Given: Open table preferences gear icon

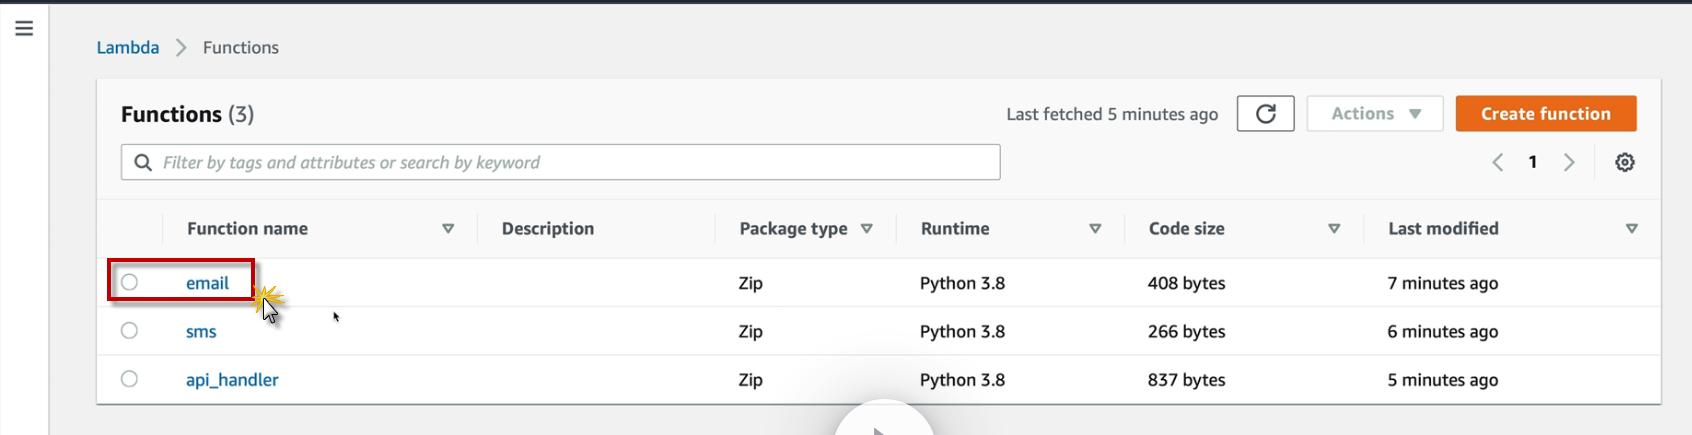Looking at the screenshot, I should point(1625,162).
